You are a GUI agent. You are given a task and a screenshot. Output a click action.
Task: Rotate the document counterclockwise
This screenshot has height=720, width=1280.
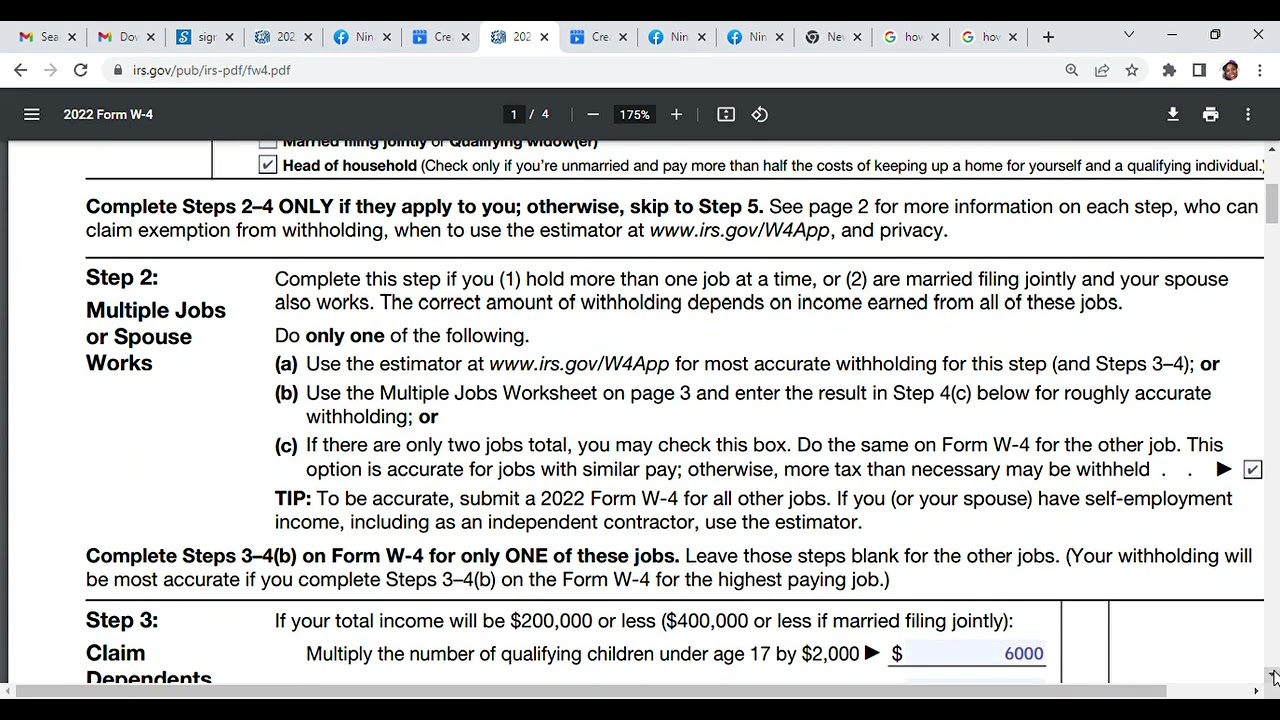760,115
